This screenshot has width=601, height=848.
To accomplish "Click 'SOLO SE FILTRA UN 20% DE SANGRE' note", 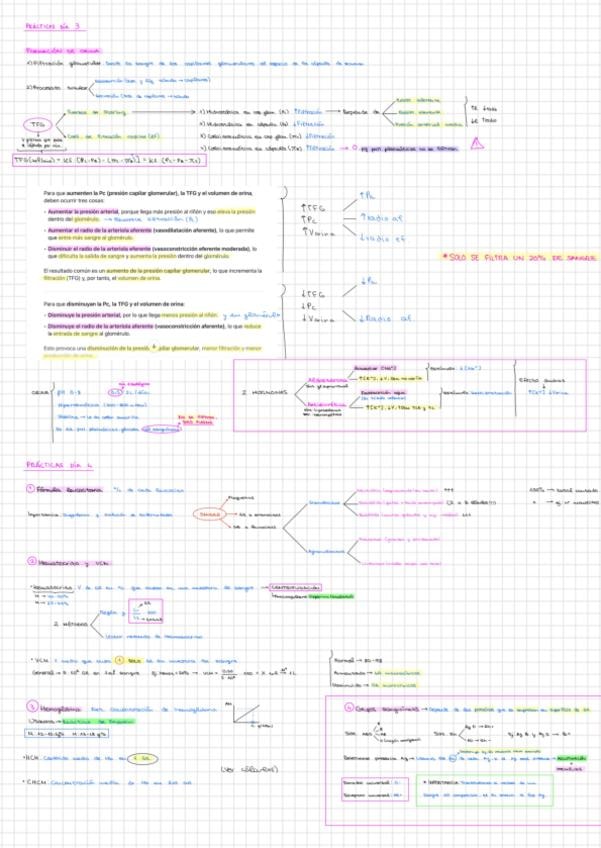I will [518, 258].
